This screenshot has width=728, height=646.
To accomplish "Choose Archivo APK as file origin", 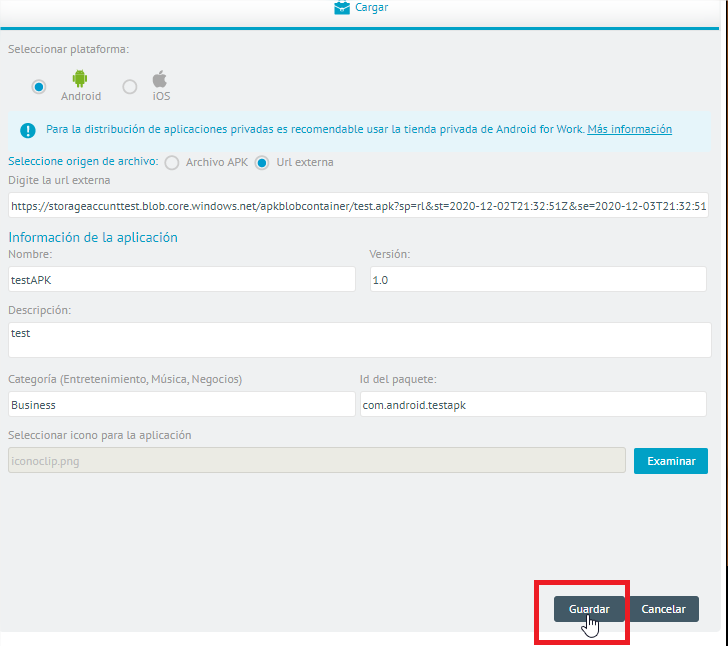I will coord(172,163).
